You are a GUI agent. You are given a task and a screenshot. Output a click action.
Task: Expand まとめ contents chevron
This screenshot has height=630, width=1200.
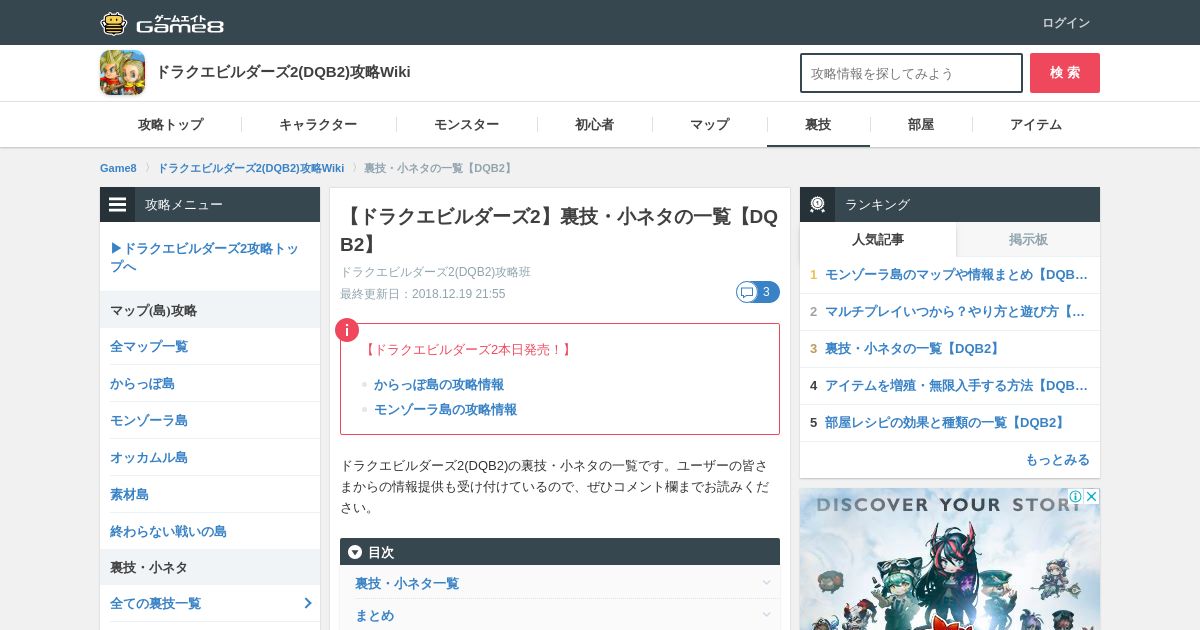pyautogui.click(x=766, y=615)
